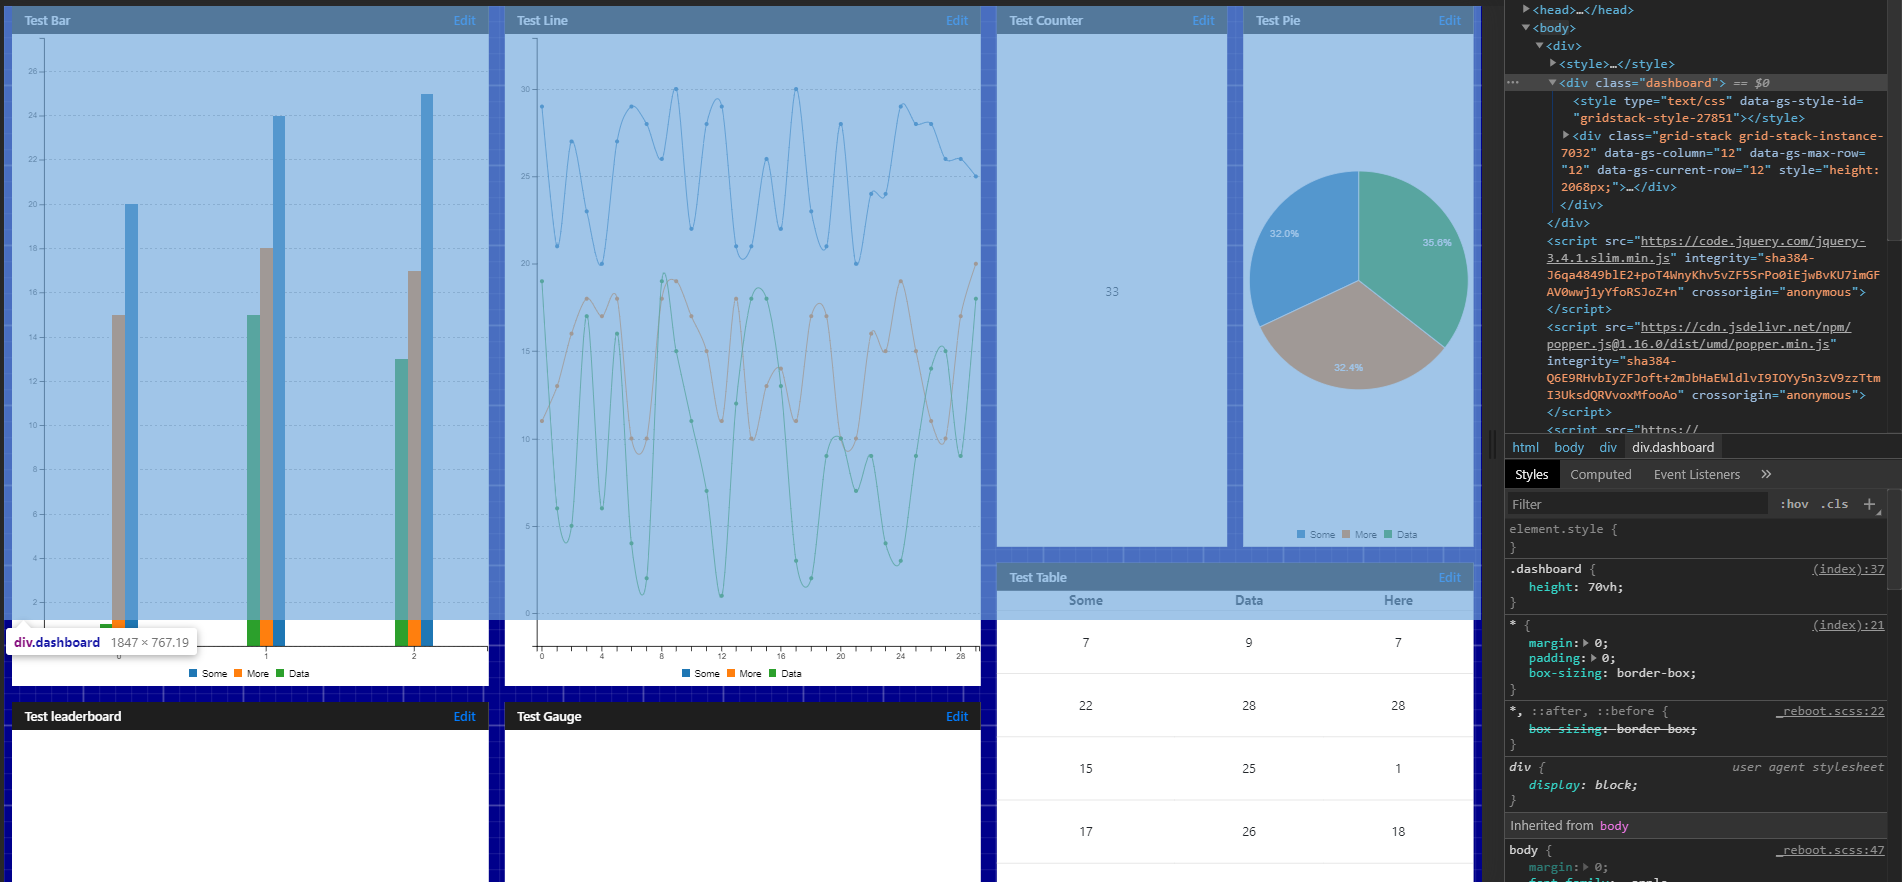Select body in the breadcrumb bar
This screenshot has width=1902, height=882.
1569,447
